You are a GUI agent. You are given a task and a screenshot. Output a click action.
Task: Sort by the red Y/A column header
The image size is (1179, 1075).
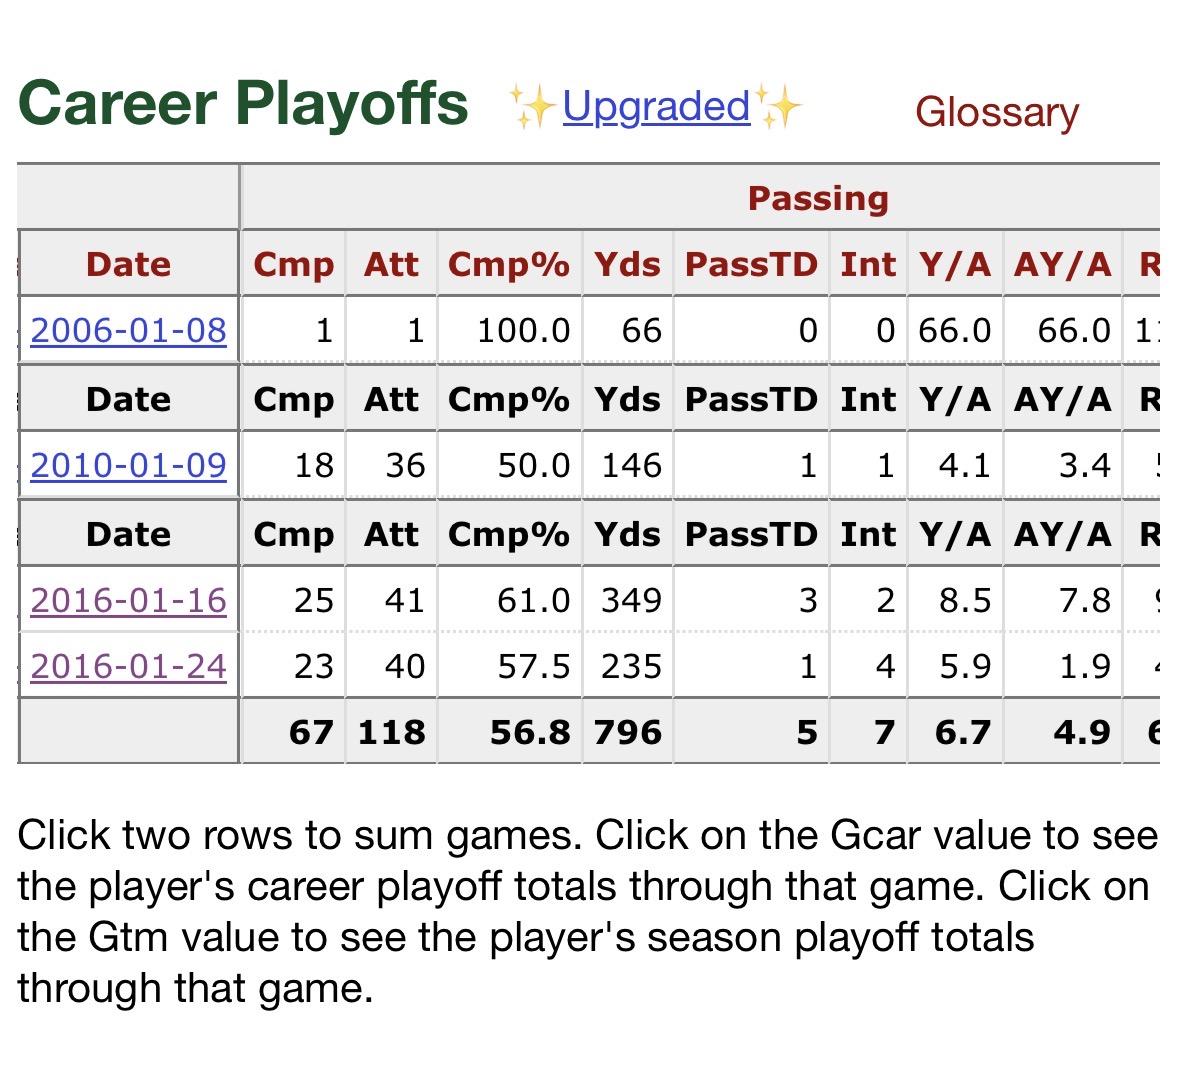click(x=955, y=264)
